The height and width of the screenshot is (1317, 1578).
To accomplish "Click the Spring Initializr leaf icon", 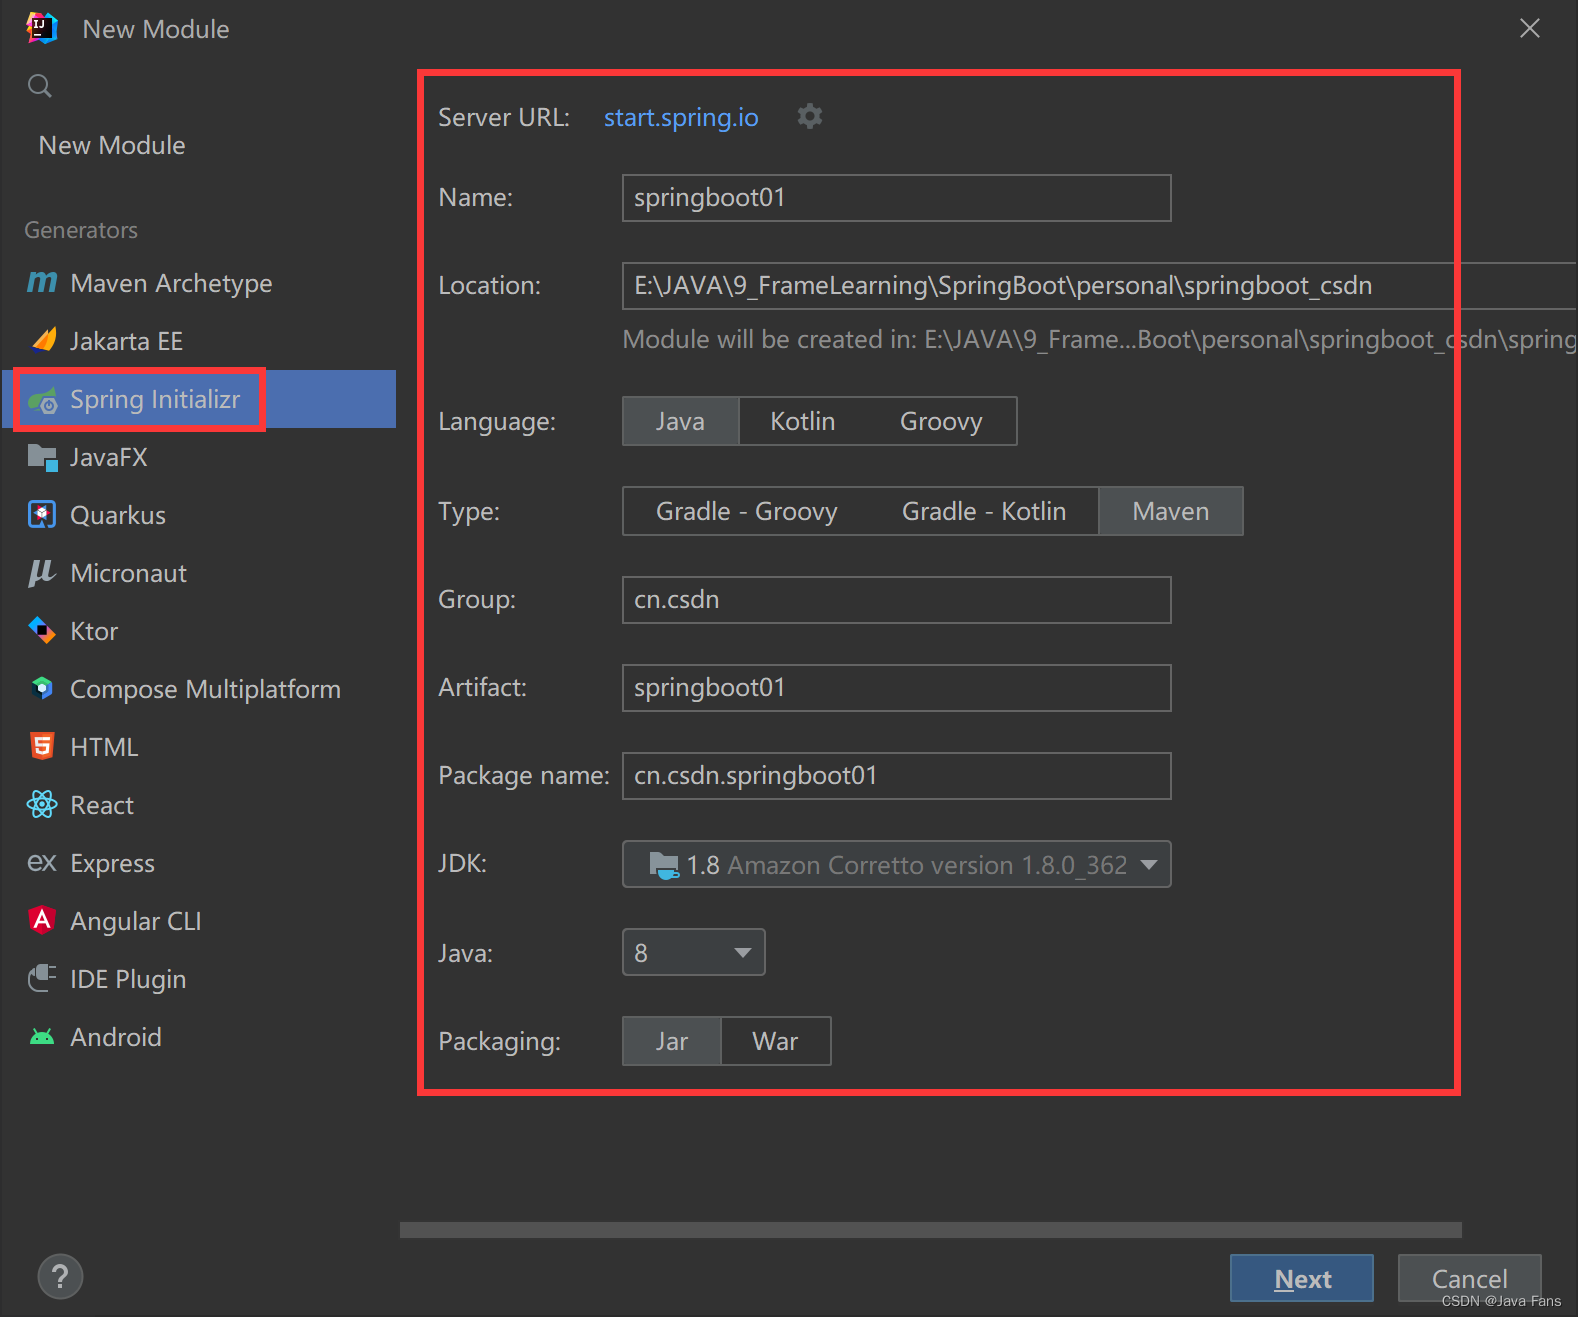I will tap(42, 400).
